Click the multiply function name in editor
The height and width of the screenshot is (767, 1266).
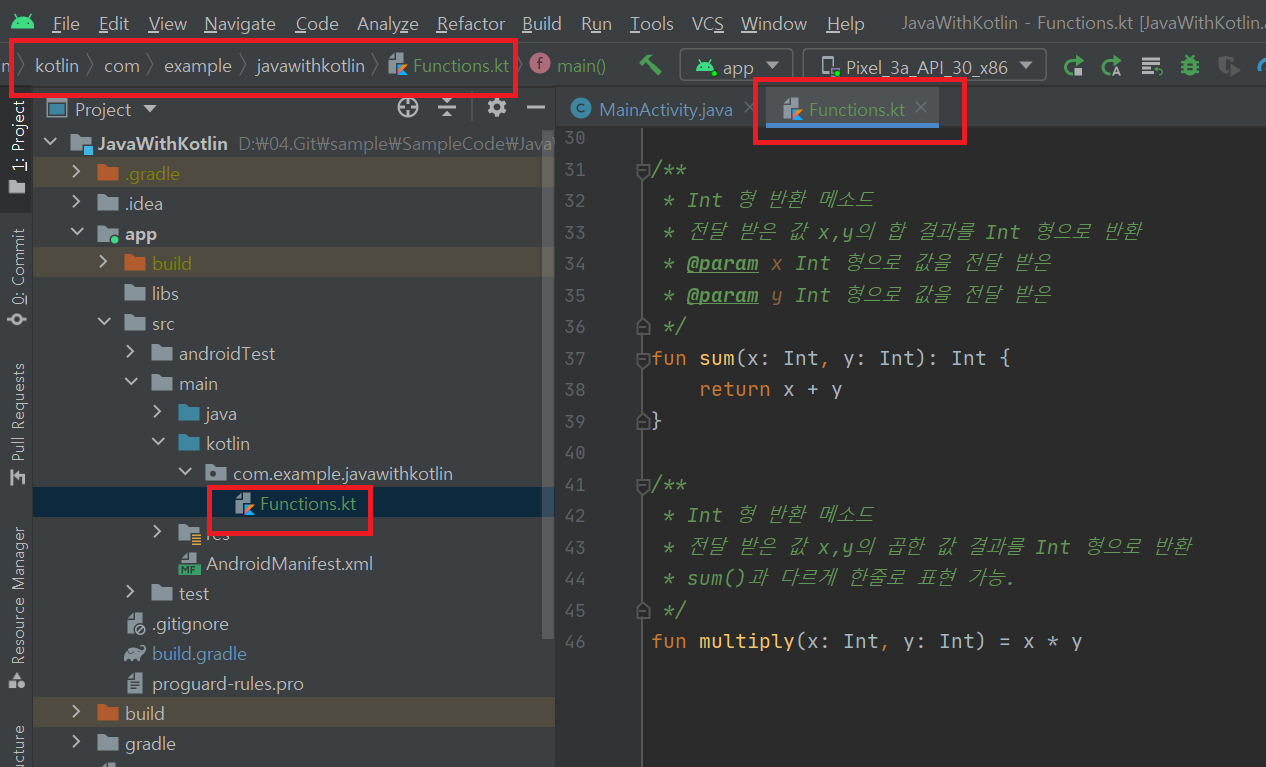746,641
